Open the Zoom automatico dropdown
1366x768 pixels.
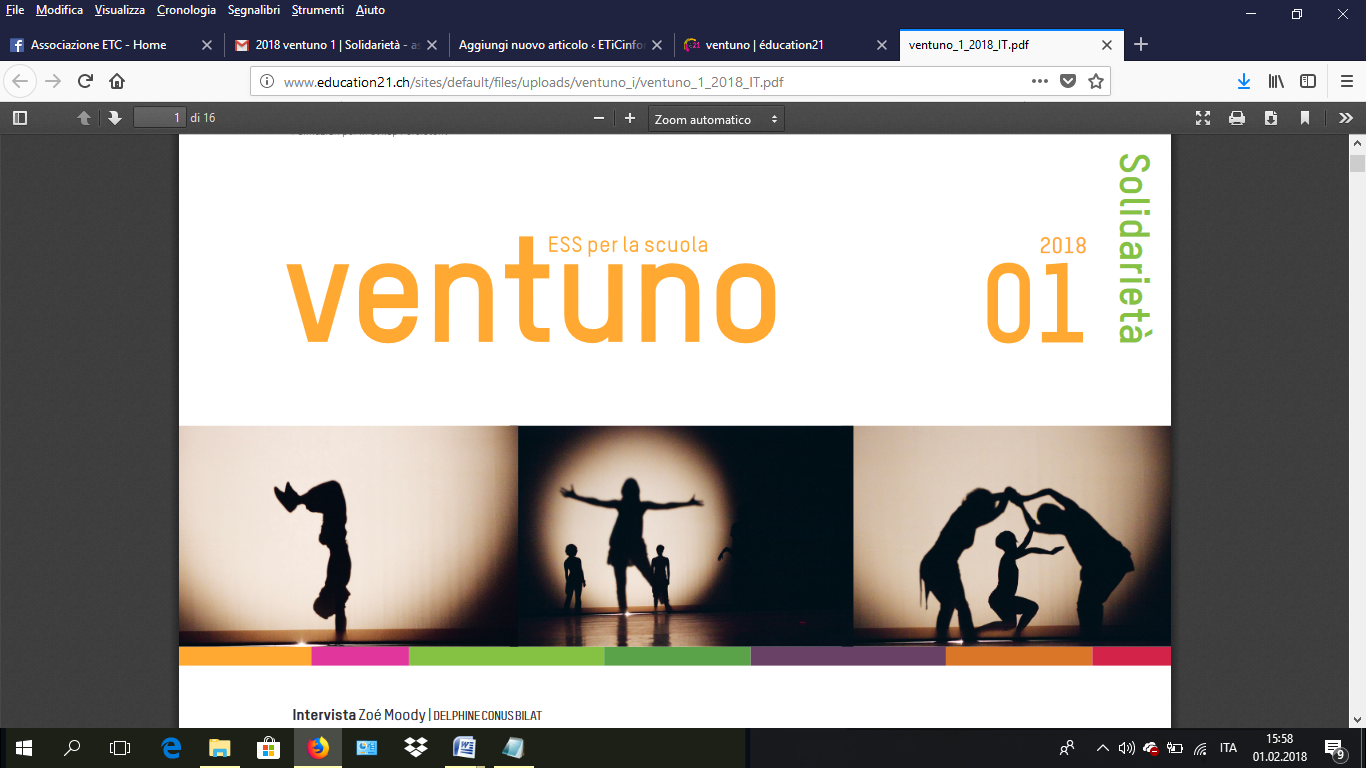(716, 119)
